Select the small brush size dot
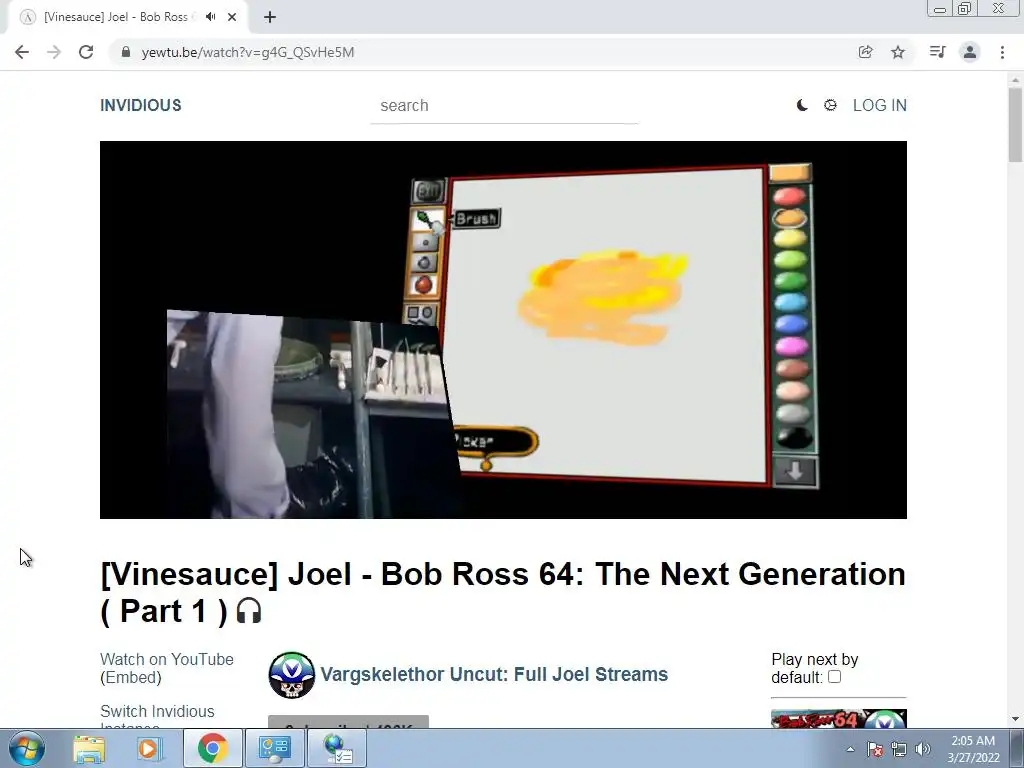This screenshot has height=768, width=1024. pyautogui.click(x=425, y=243)
